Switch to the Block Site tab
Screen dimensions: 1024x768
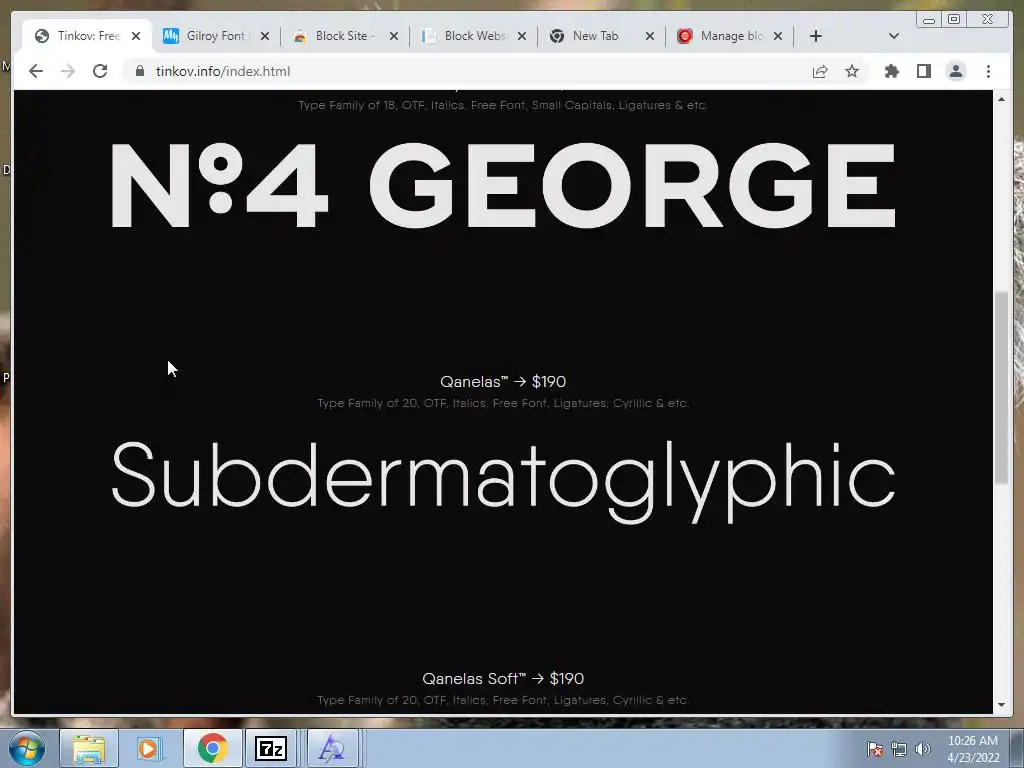[x=344, y=36]
